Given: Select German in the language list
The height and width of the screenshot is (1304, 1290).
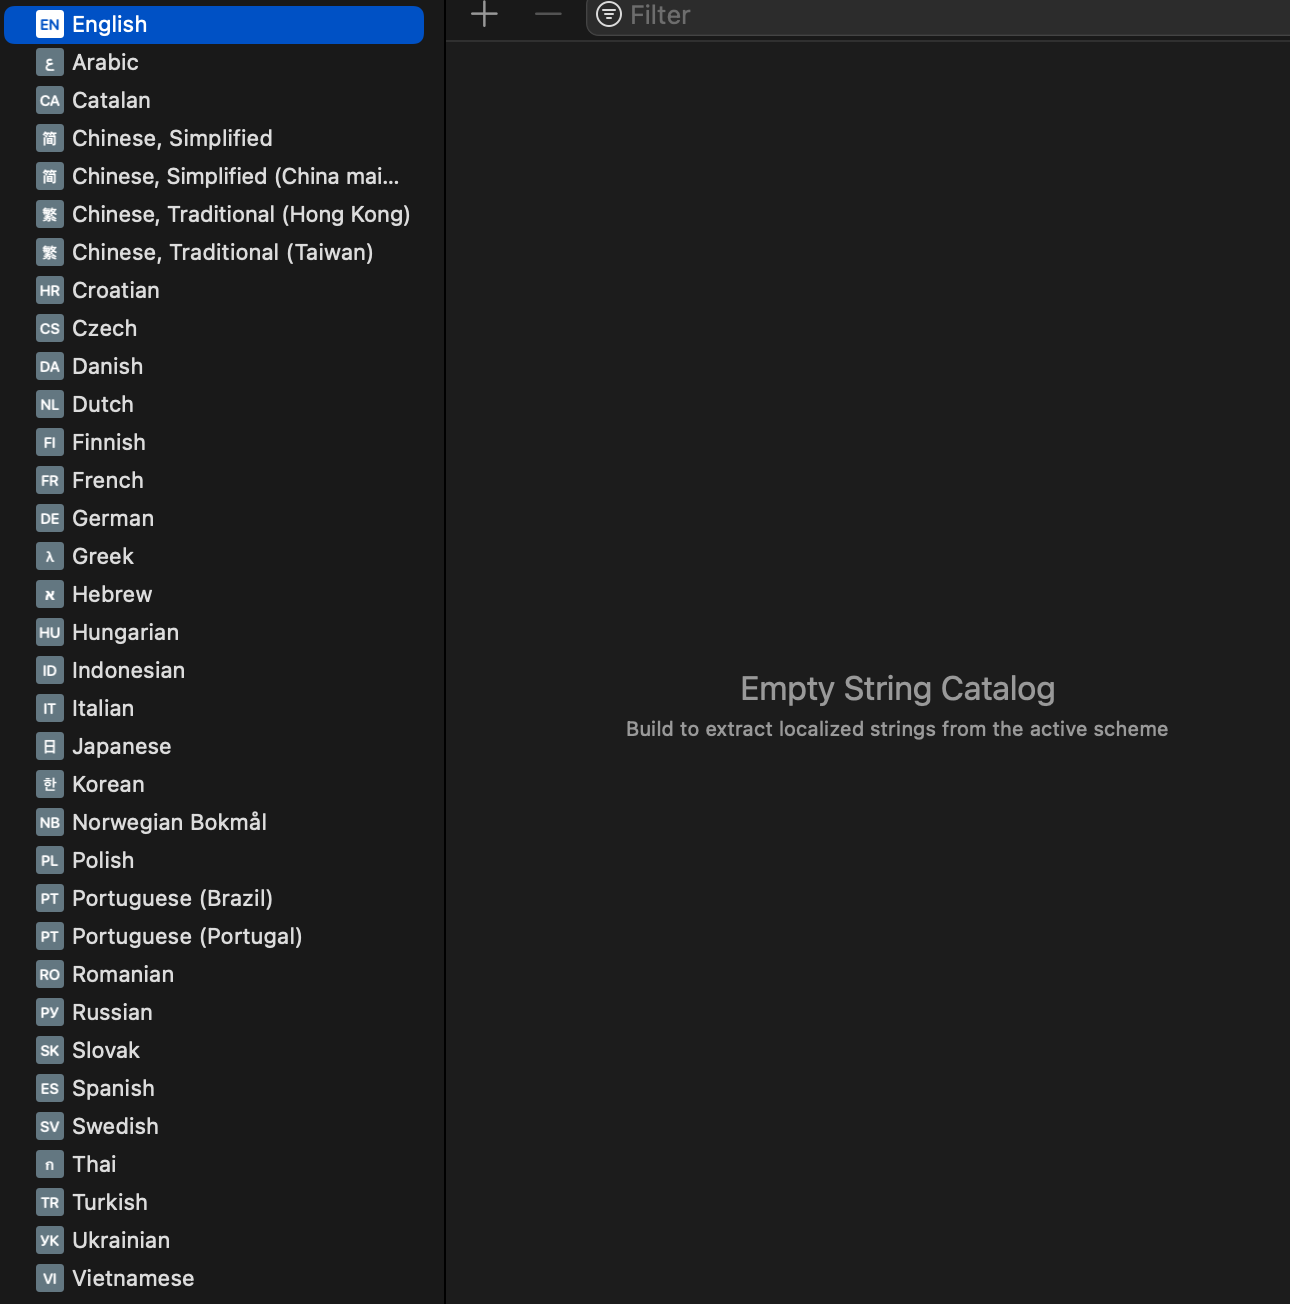Looking at the screenshot, I should 113,519.
